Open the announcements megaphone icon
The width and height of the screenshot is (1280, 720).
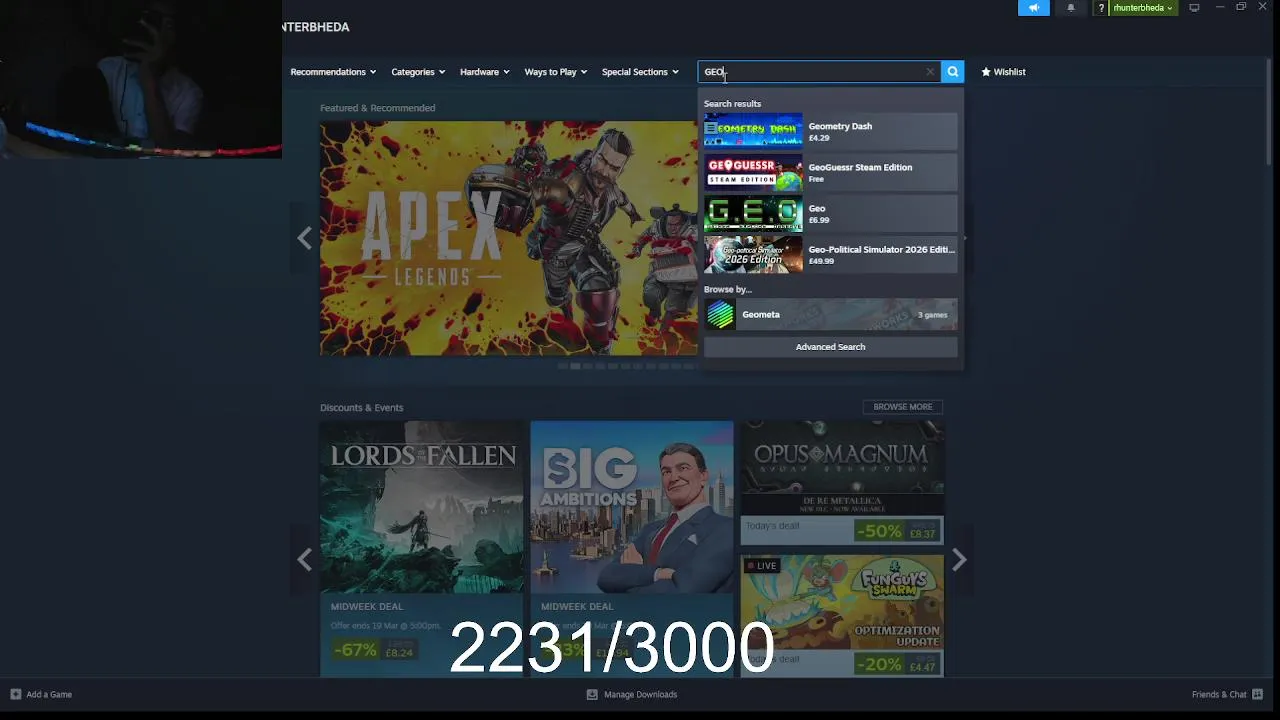click(1034, 8)
